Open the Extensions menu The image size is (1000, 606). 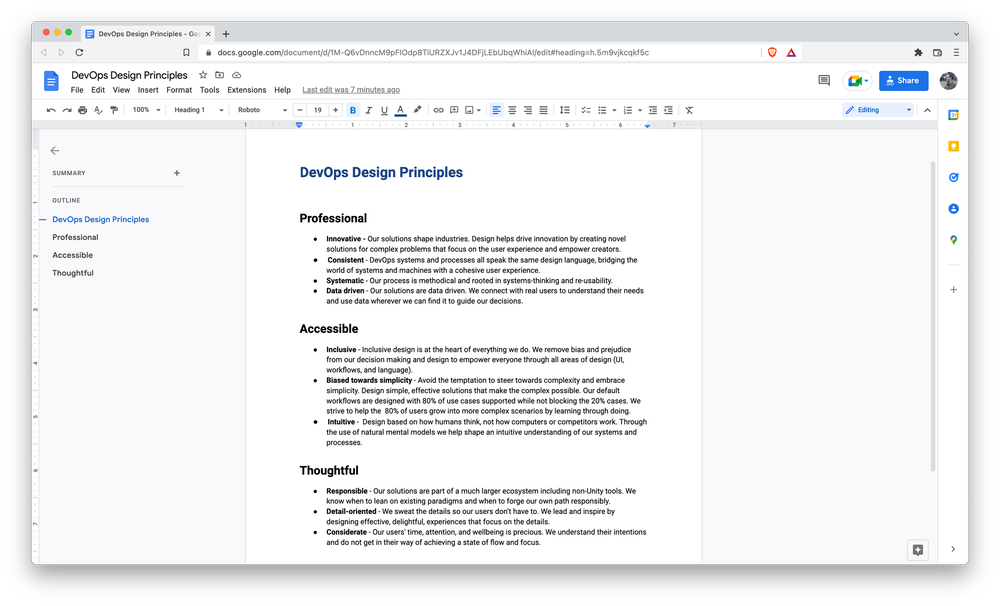point(247,90)
